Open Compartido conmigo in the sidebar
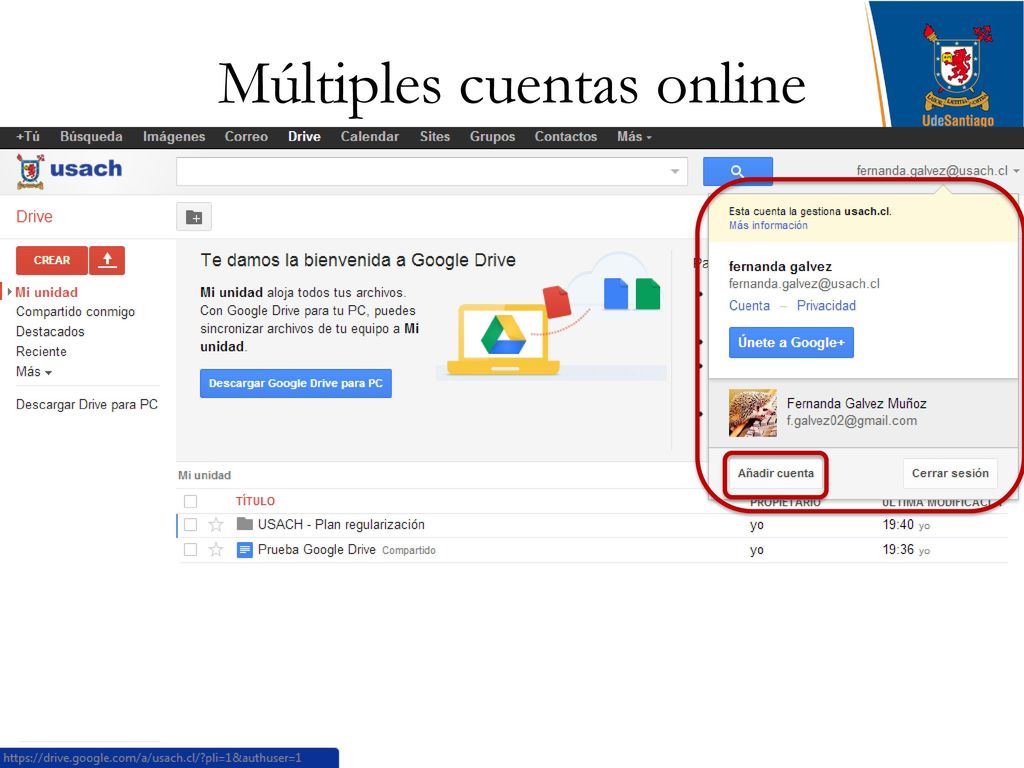The height and width of the screenshot is (768, 1024). click(75, 312)
